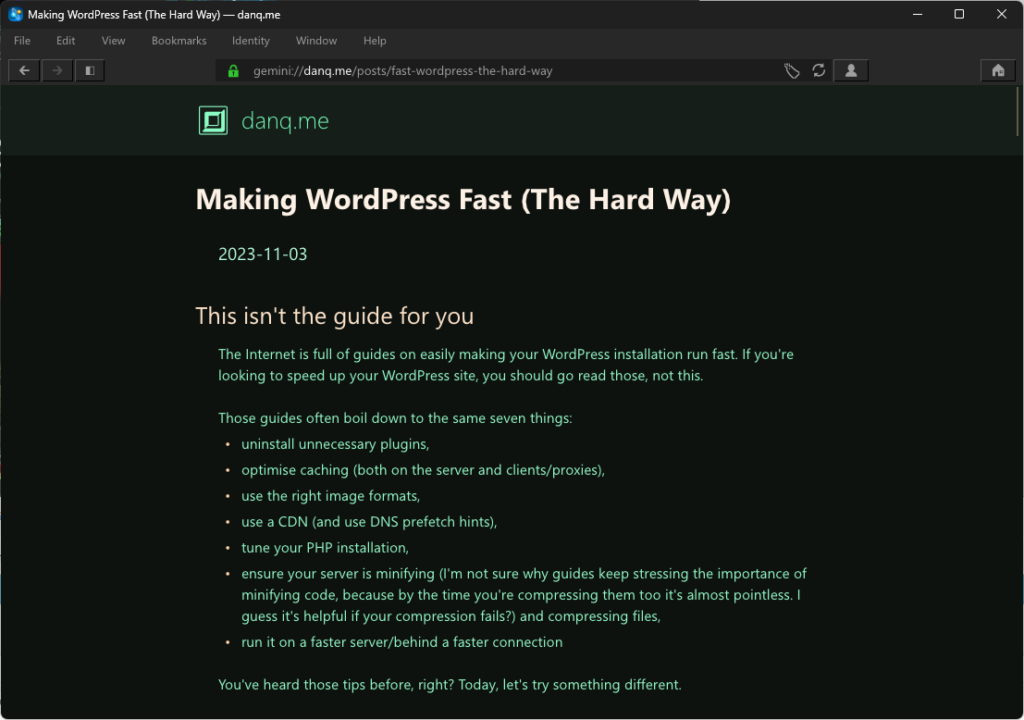Open the Help menu
Viewport: 1024px width, 720px height.
click(x=374, y=40)
